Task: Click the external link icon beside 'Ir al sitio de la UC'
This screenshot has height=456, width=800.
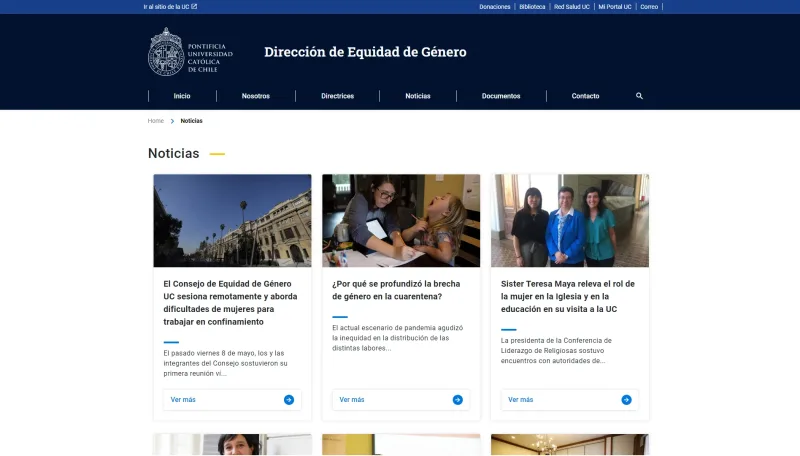Action: tap(194, 7)
